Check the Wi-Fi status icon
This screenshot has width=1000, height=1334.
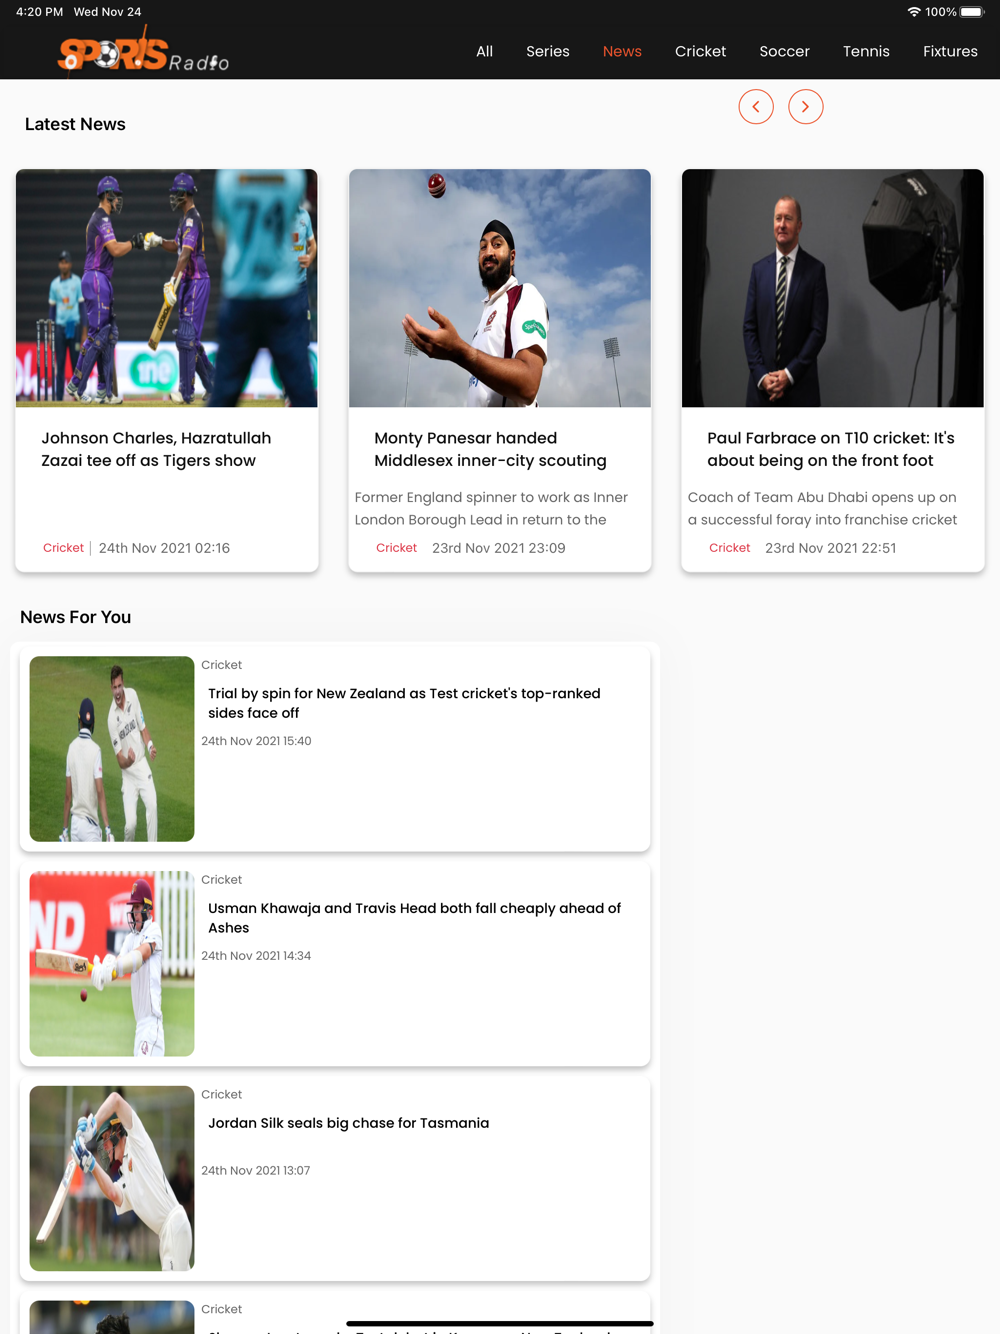914,12
